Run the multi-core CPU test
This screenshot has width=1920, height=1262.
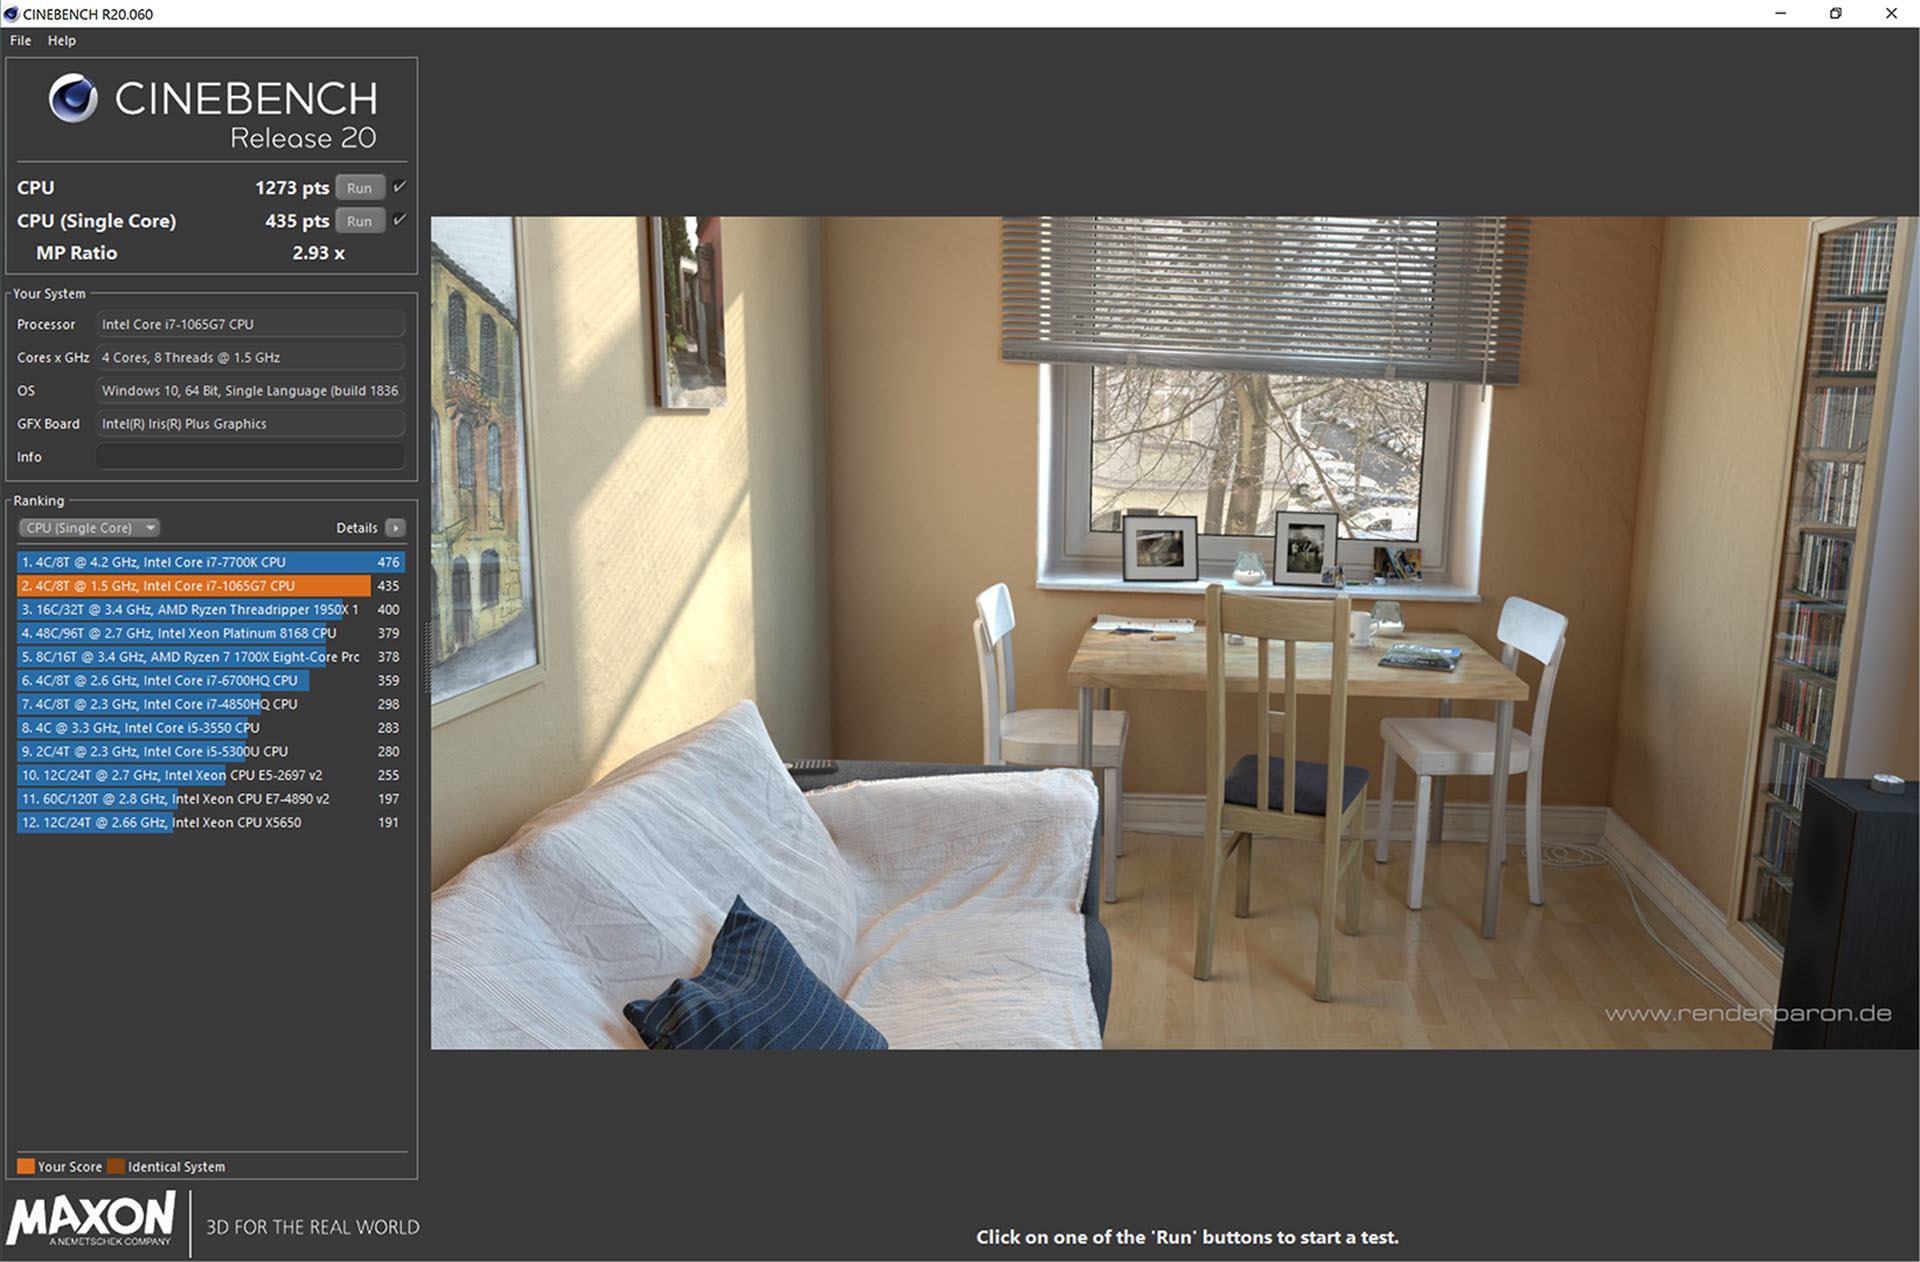(359, 188)
